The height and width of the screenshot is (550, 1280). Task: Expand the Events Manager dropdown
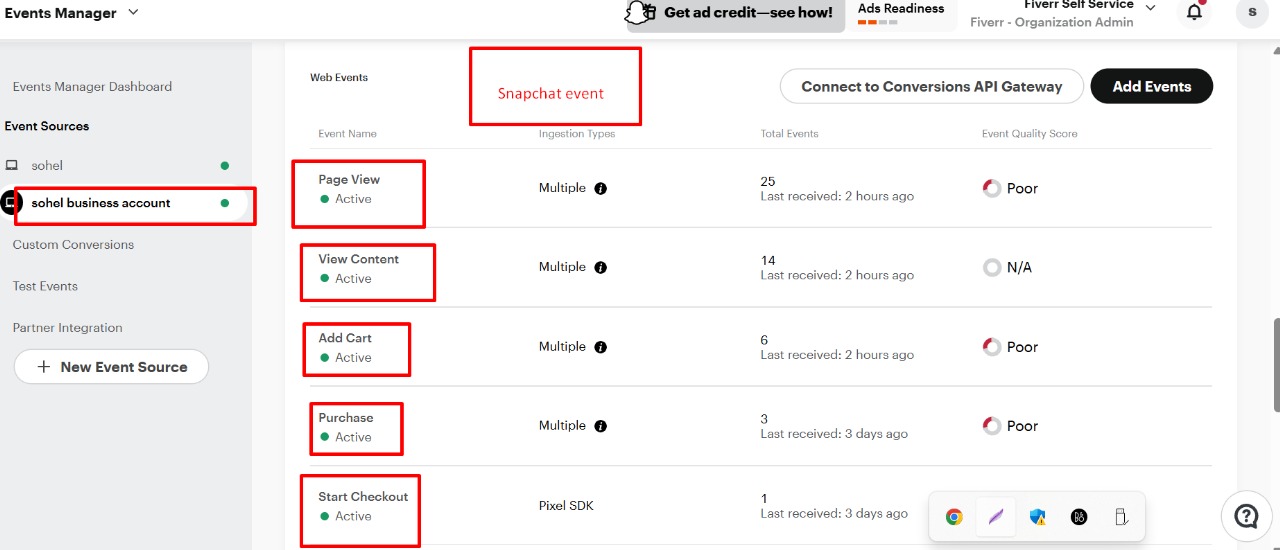point(134,12)
